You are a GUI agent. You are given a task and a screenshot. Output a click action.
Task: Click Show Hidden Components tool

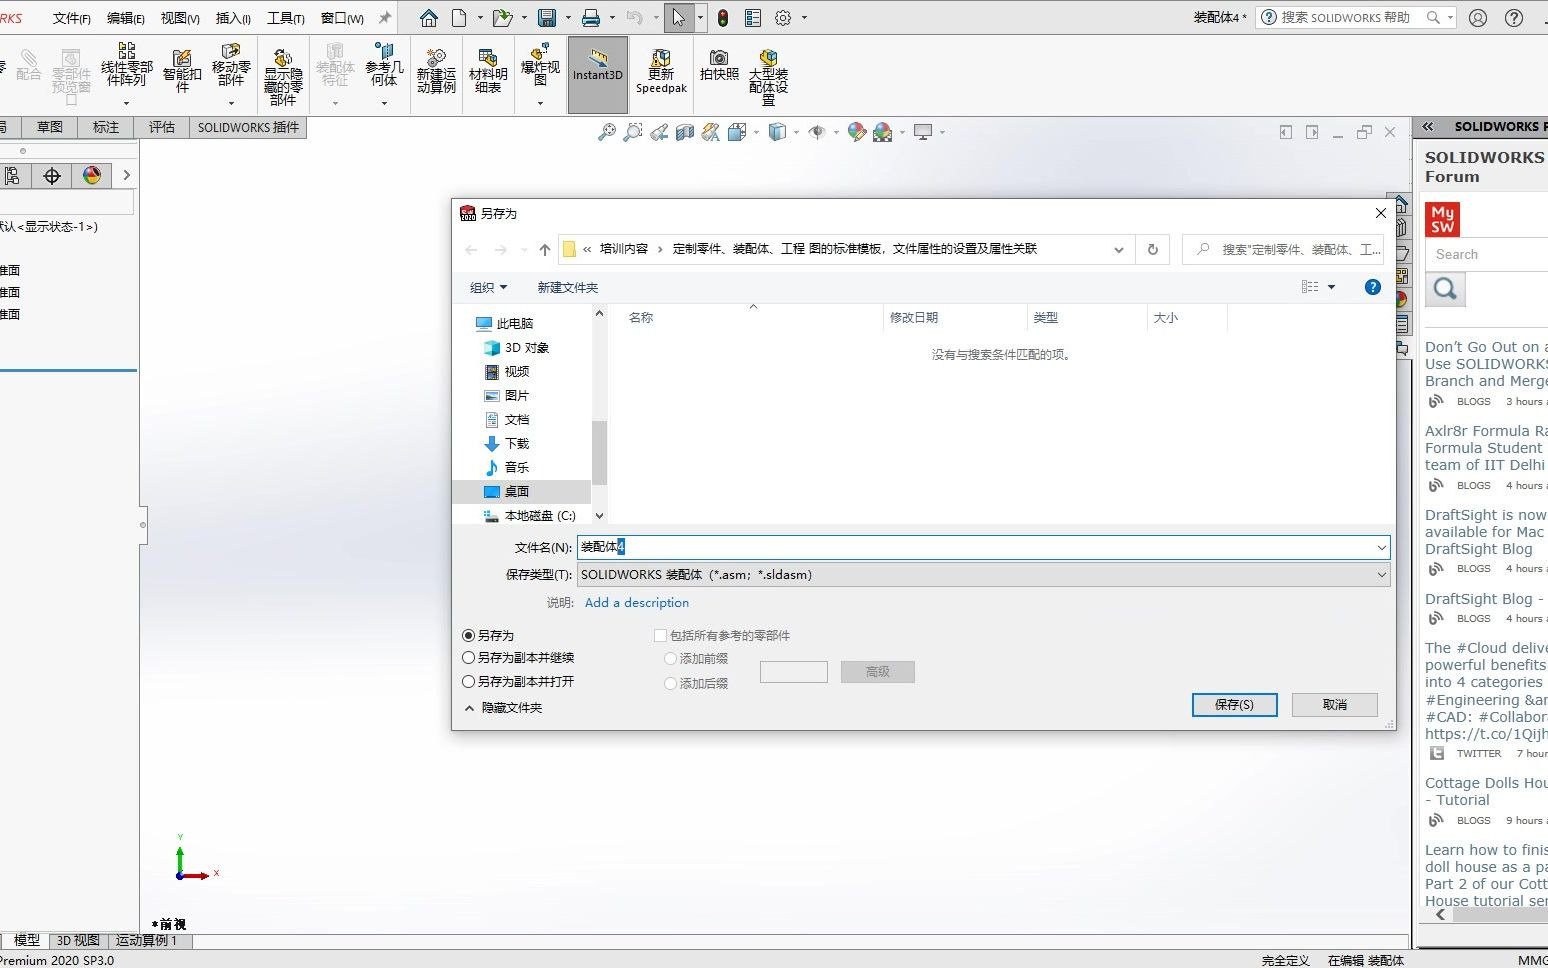[x=283, y=77]
